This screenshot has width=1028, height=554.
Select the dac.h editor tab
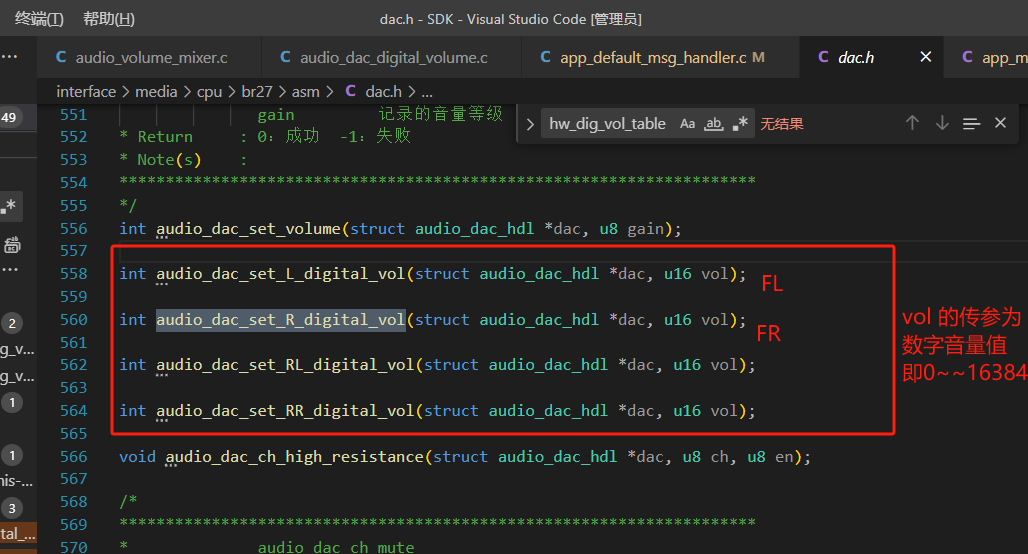click(x=856, y=58)
